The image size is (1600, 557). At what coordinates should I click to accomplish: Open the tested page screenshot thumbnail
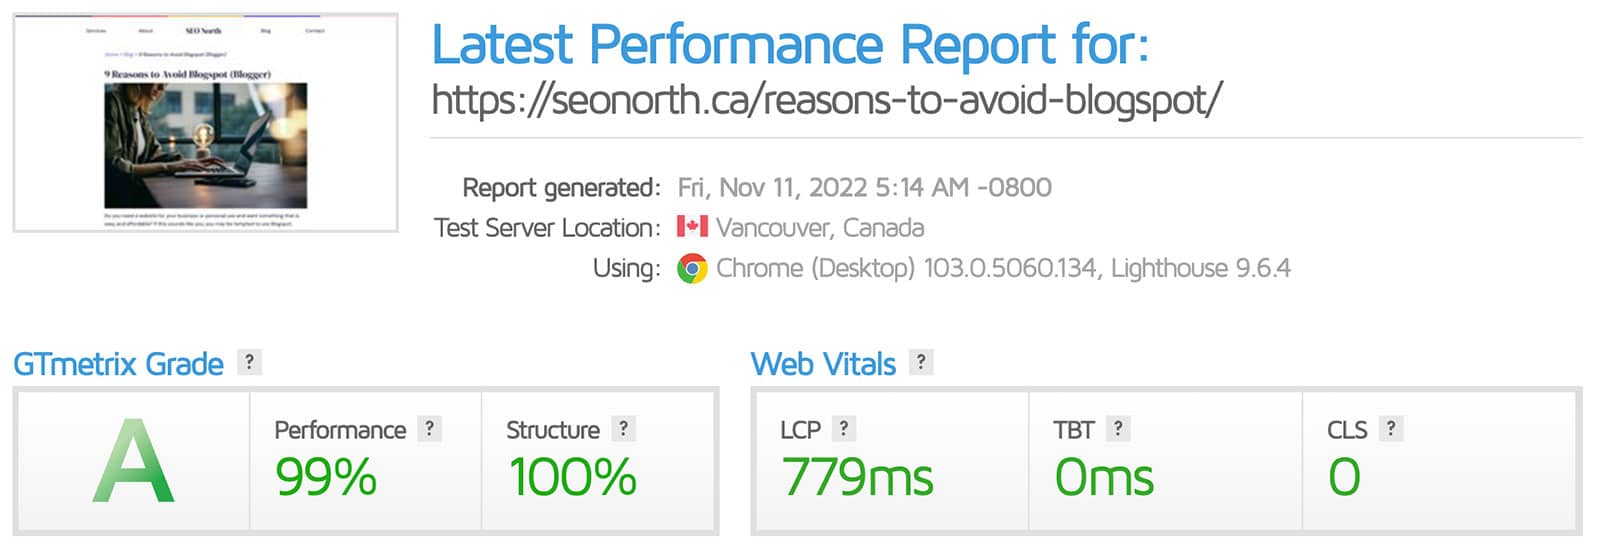pos(205,123)
